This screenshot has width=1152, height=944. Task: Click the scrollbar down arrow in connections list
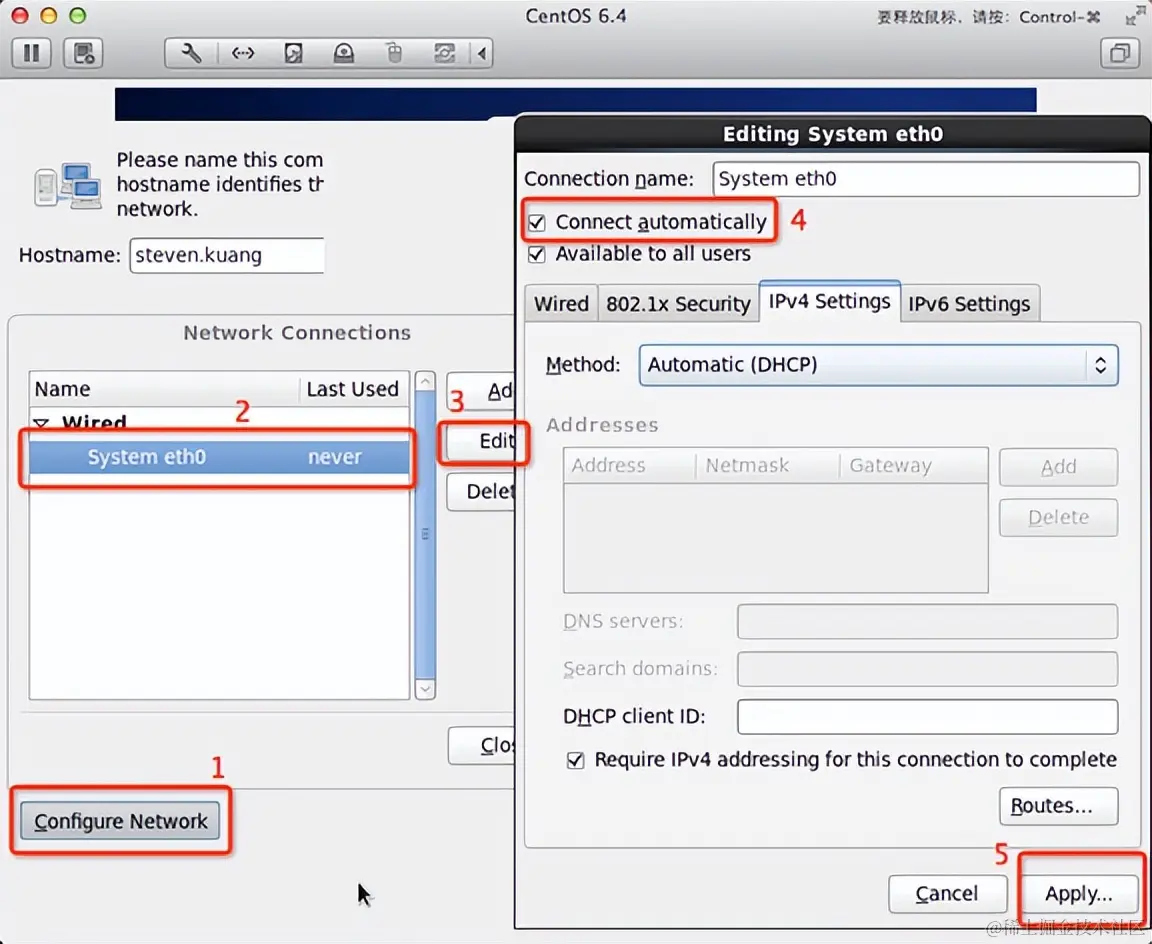425,689
